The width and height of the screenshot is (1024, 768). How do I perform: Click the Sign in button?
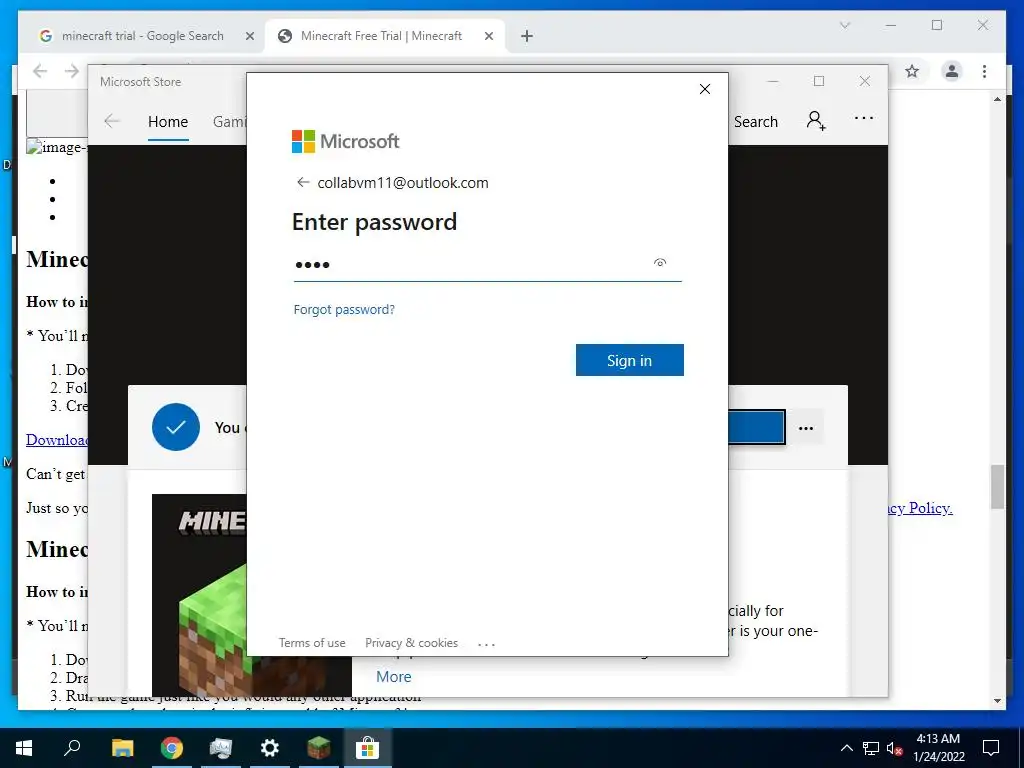(x=630, y=360)
